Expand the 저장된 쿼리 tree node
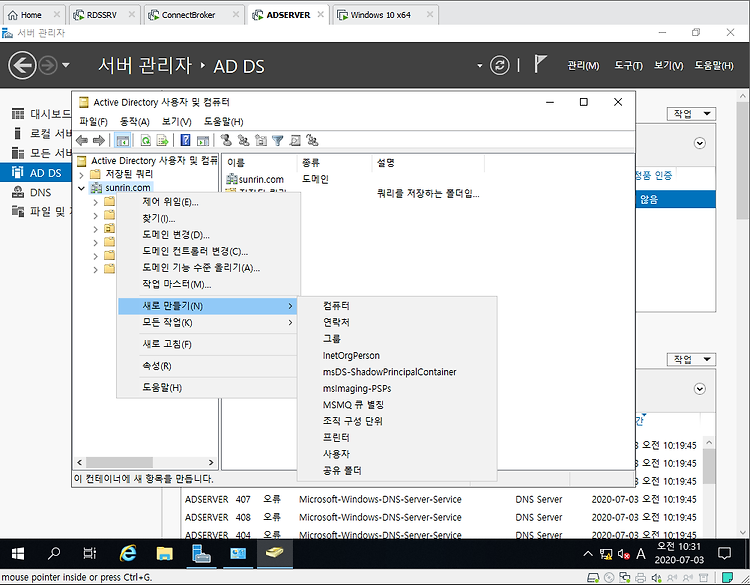The image size is (750, 585). [81, 175]
